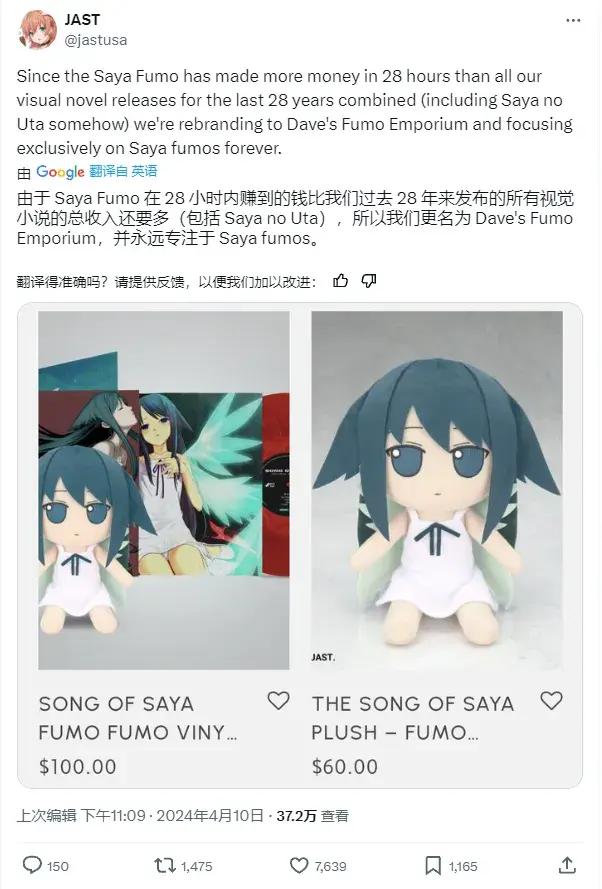Image resolution: width=602 pixels, height=889 pixels.
Task: Open the three-dot more options menu
Action: pos(573,21)
